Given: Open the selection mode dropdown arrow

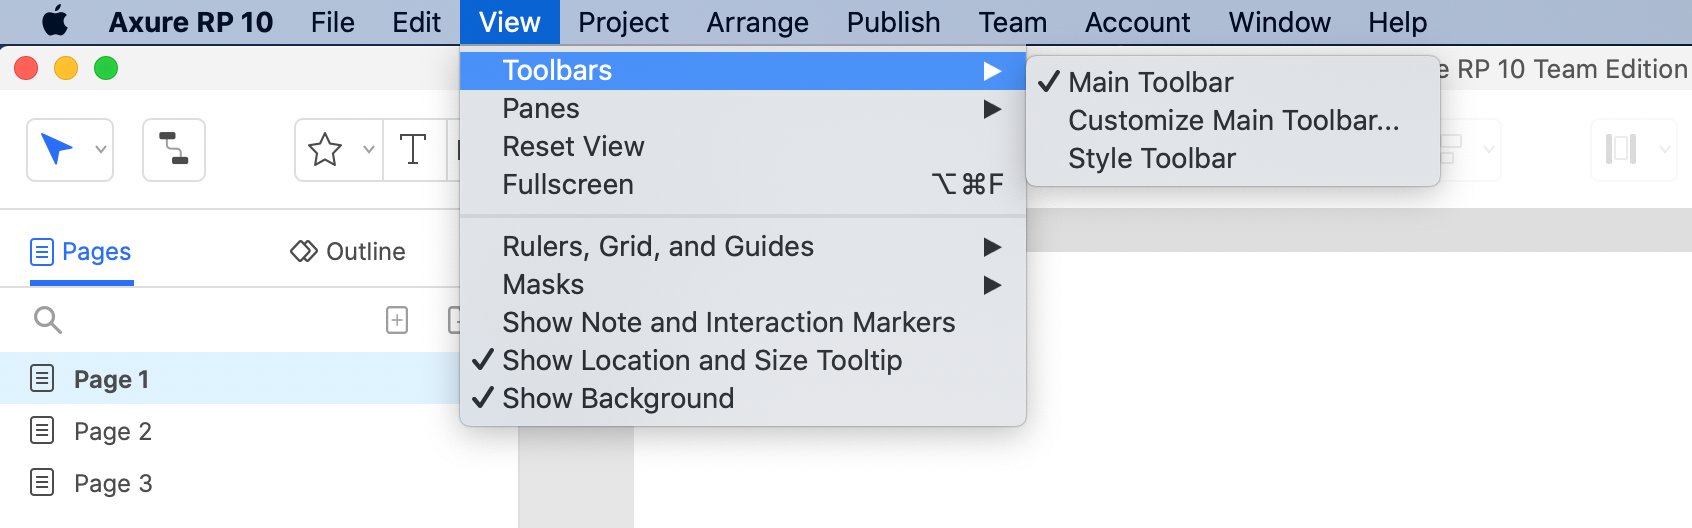Looking at the screenshot, I should coord(101,150).
